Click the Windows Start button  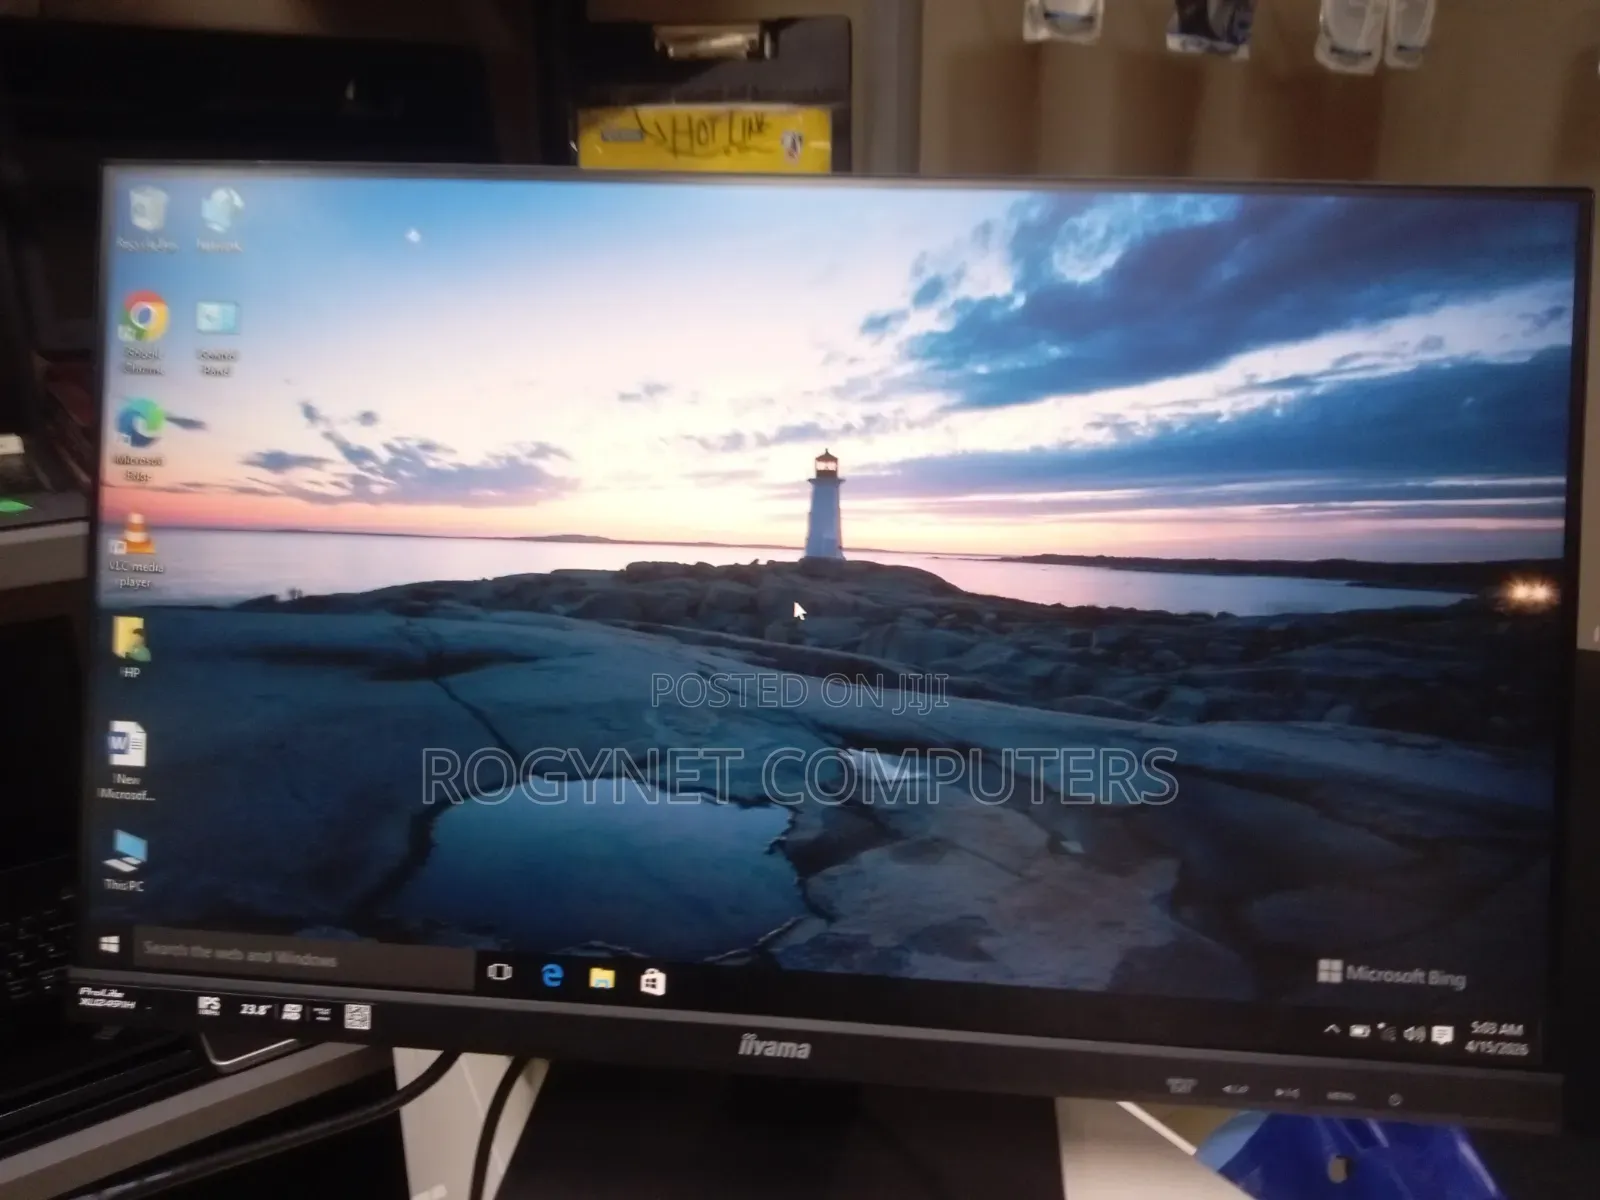click(x=110, y=944)
